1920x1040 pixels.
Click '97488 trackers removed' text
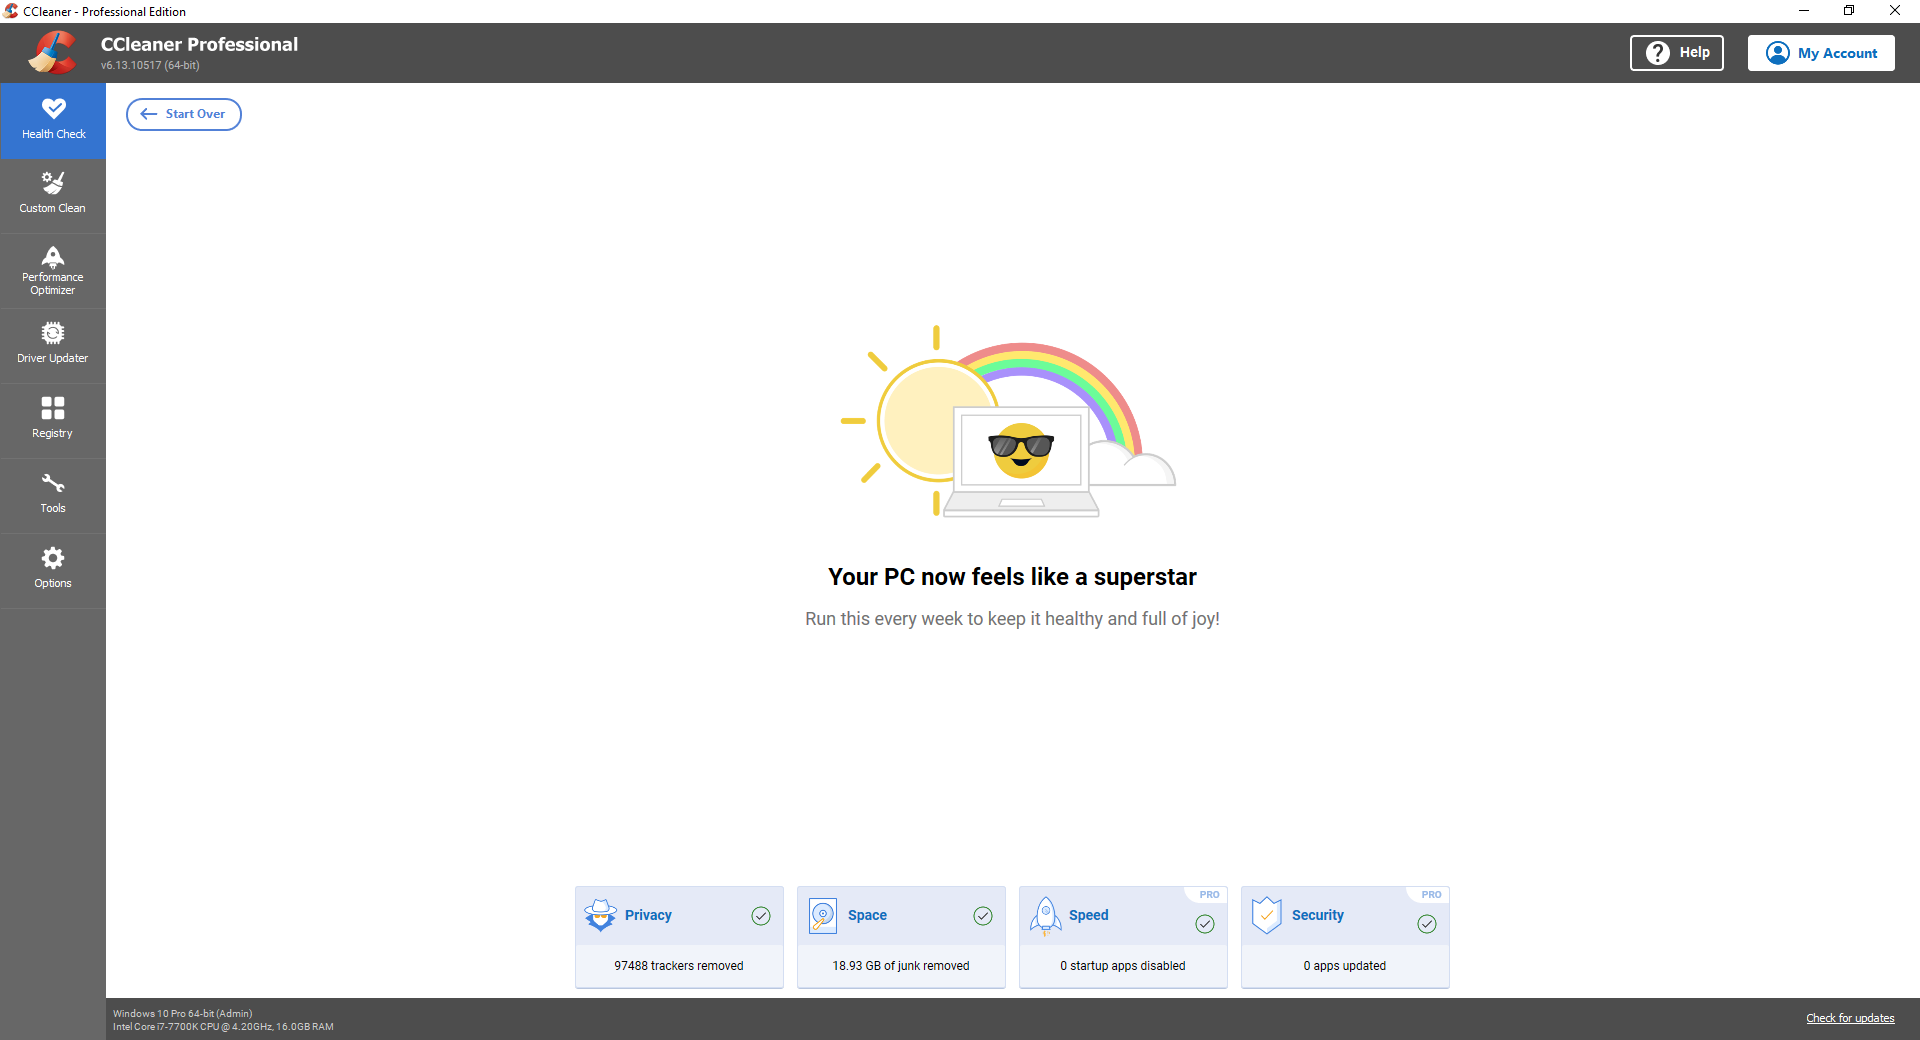coord(679,966)
